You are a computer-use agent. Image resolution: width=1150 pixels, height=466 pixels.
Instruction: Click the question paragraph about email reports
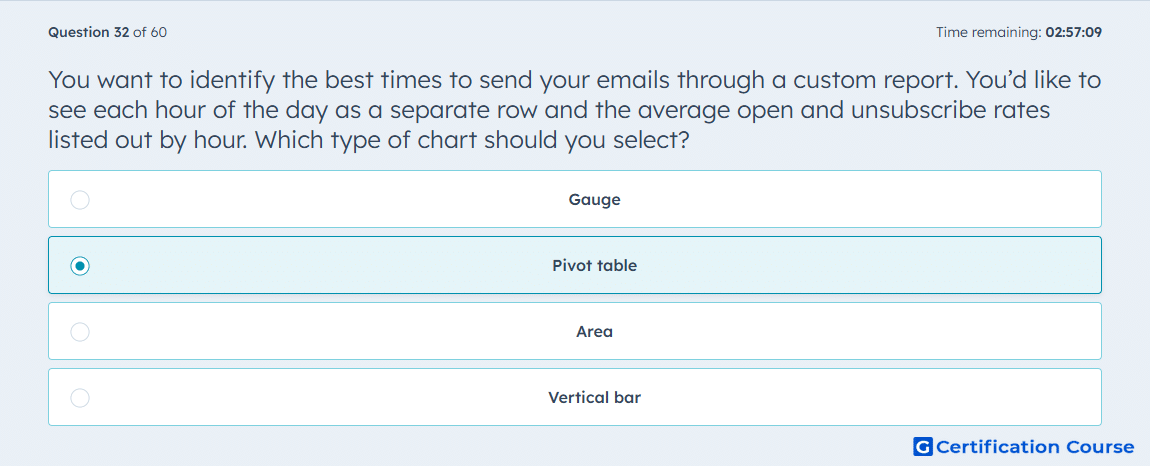pos(574,109)
